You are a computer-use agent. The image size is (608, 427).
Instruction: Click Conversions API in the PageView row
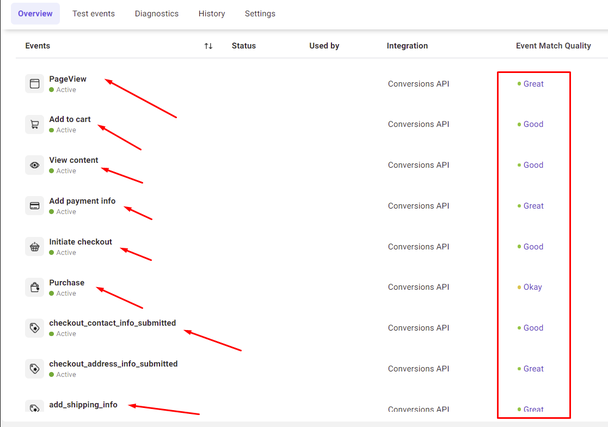tap(418, 84)
